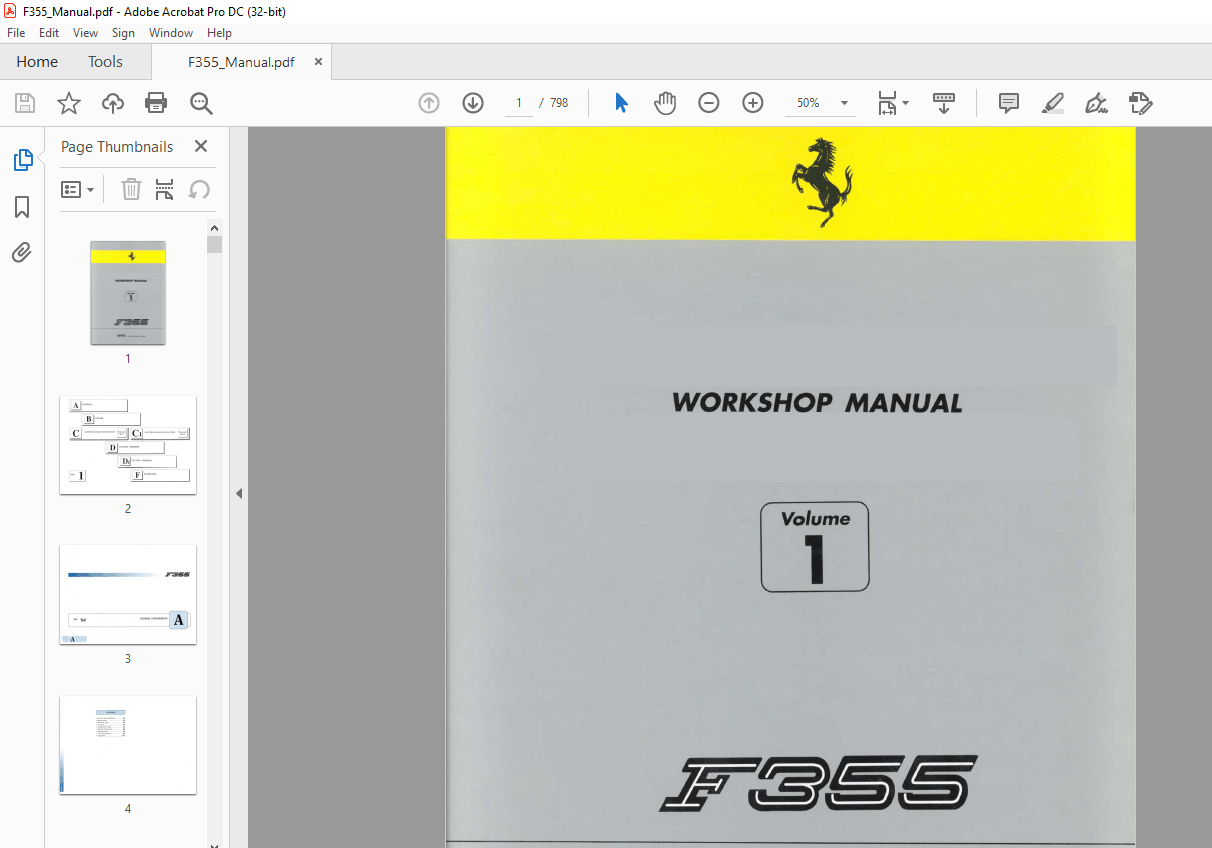Activate the Hand pan tool

coord(665,103)
